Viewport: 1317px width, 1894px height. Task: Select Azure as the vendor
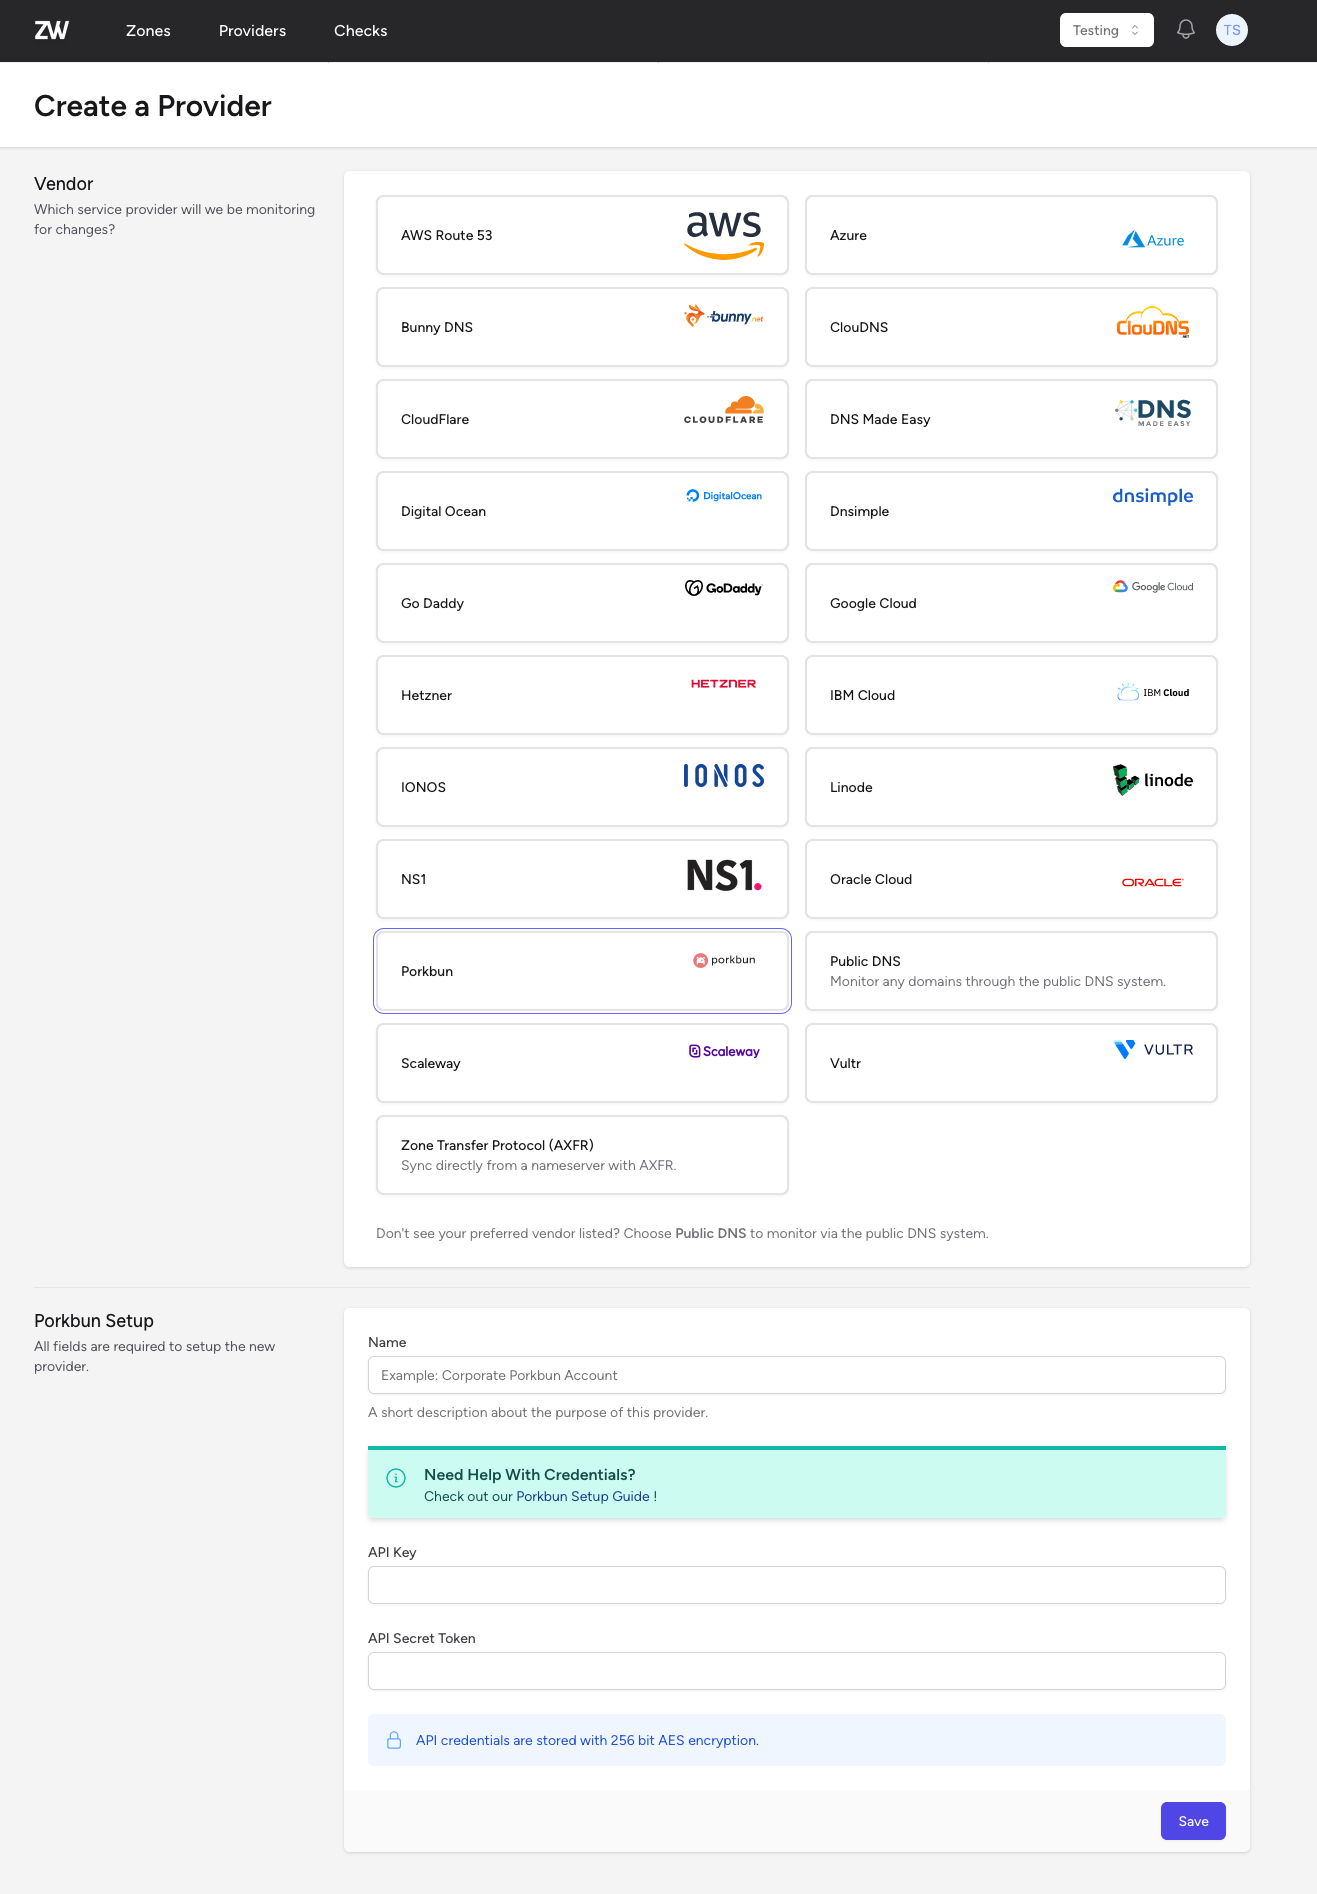click(x=1010, y=235)
